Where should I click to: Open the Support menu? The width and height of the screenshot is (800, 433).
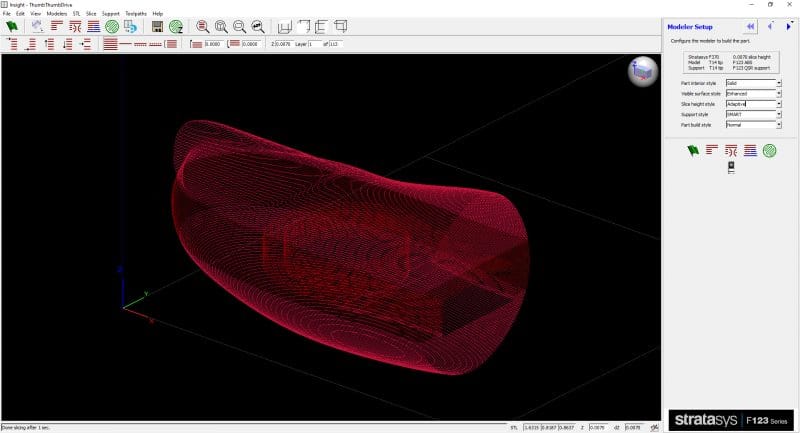pos(111,13)
